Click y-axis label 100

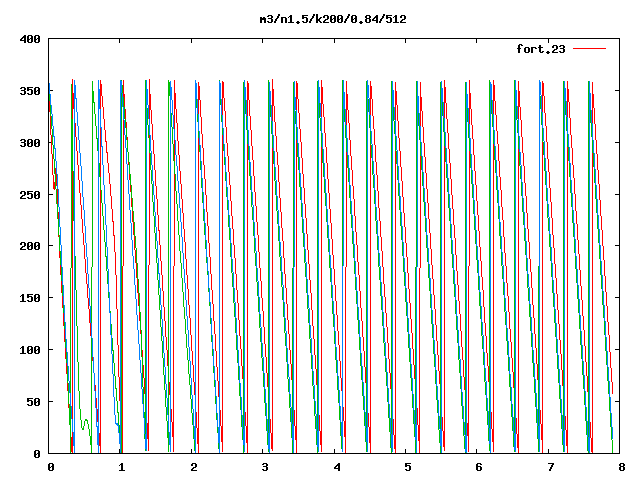pyautogui.click(x=30, y=350)
